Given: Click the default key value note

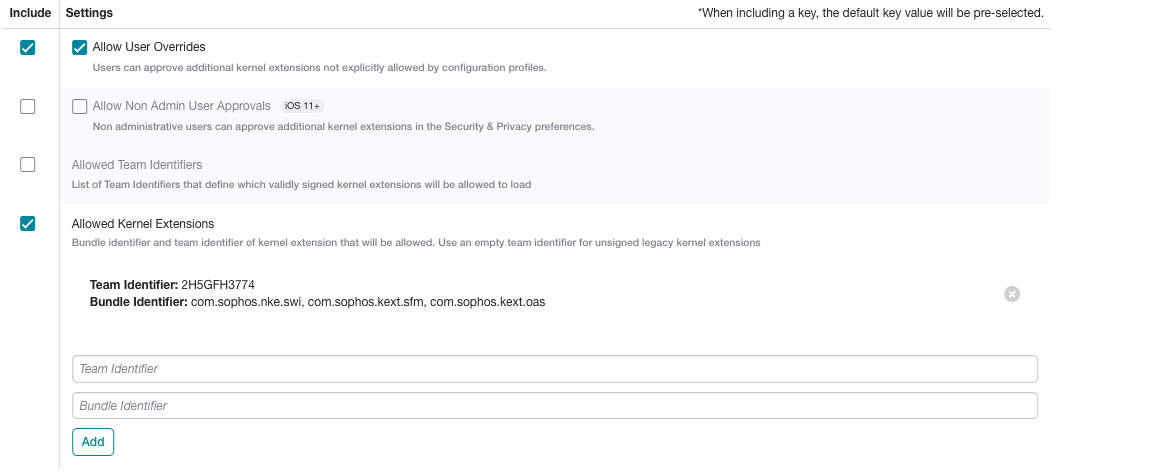Looking at the screenshot, I should point(871,13).
